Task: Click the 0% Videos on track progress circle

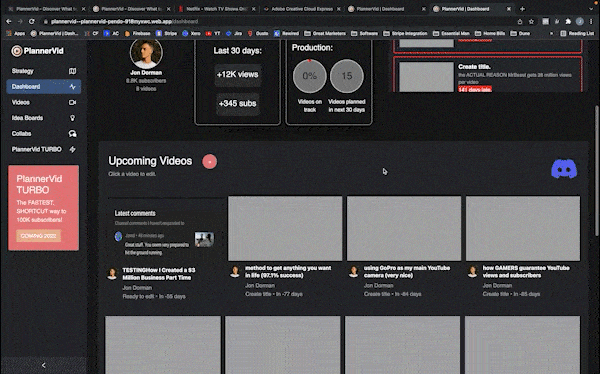Action: click(x=310, y=76)
